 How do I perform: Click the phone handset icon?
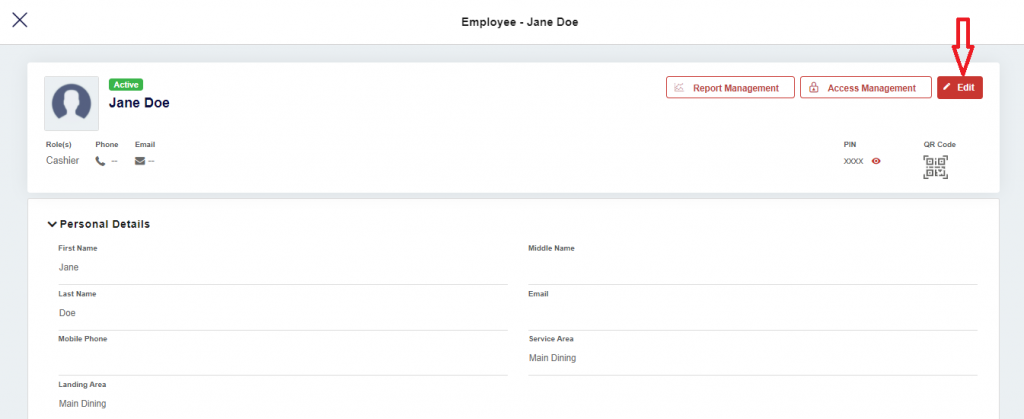click(x=101, y=161)
